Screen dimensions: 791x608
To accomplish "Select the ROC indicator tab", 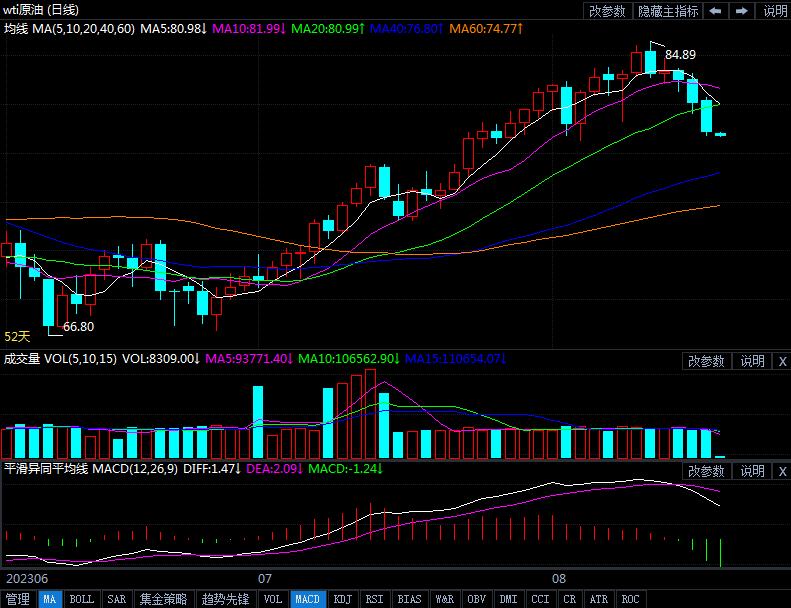I will click(x=630, y=599).
